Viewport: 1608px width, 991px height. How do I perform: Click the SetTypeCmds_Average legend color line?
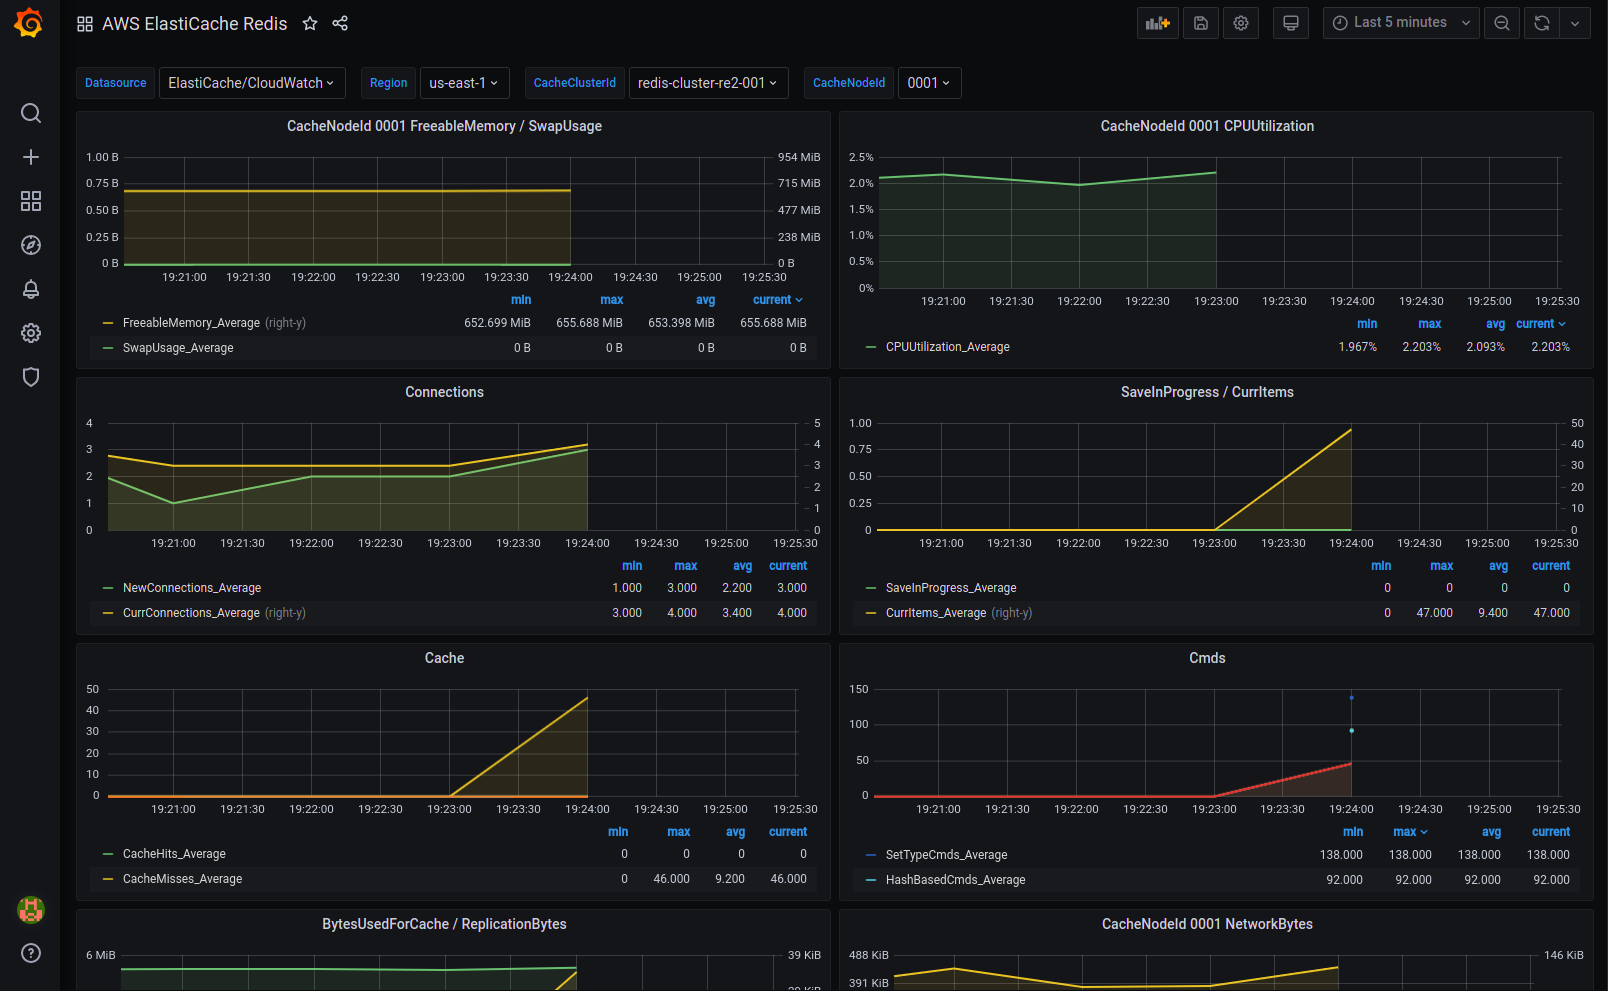[871, 855]
